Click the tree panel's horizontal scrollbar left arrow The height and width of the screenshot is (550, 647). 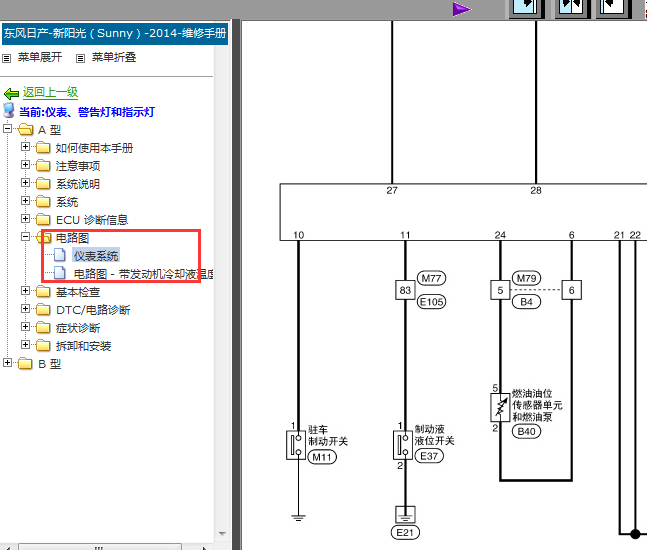[x=8, y=547]
